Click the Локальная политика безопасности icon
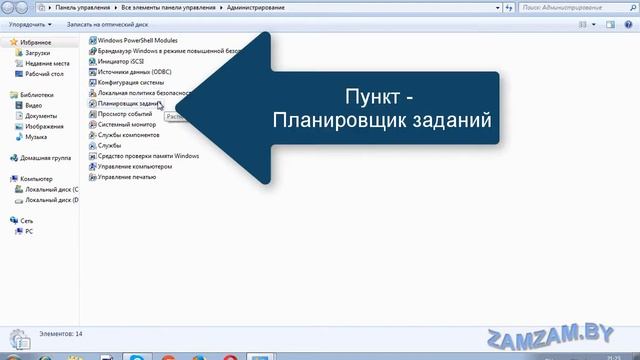The height and width of the screenshot is (360, 640). (93, 93)
